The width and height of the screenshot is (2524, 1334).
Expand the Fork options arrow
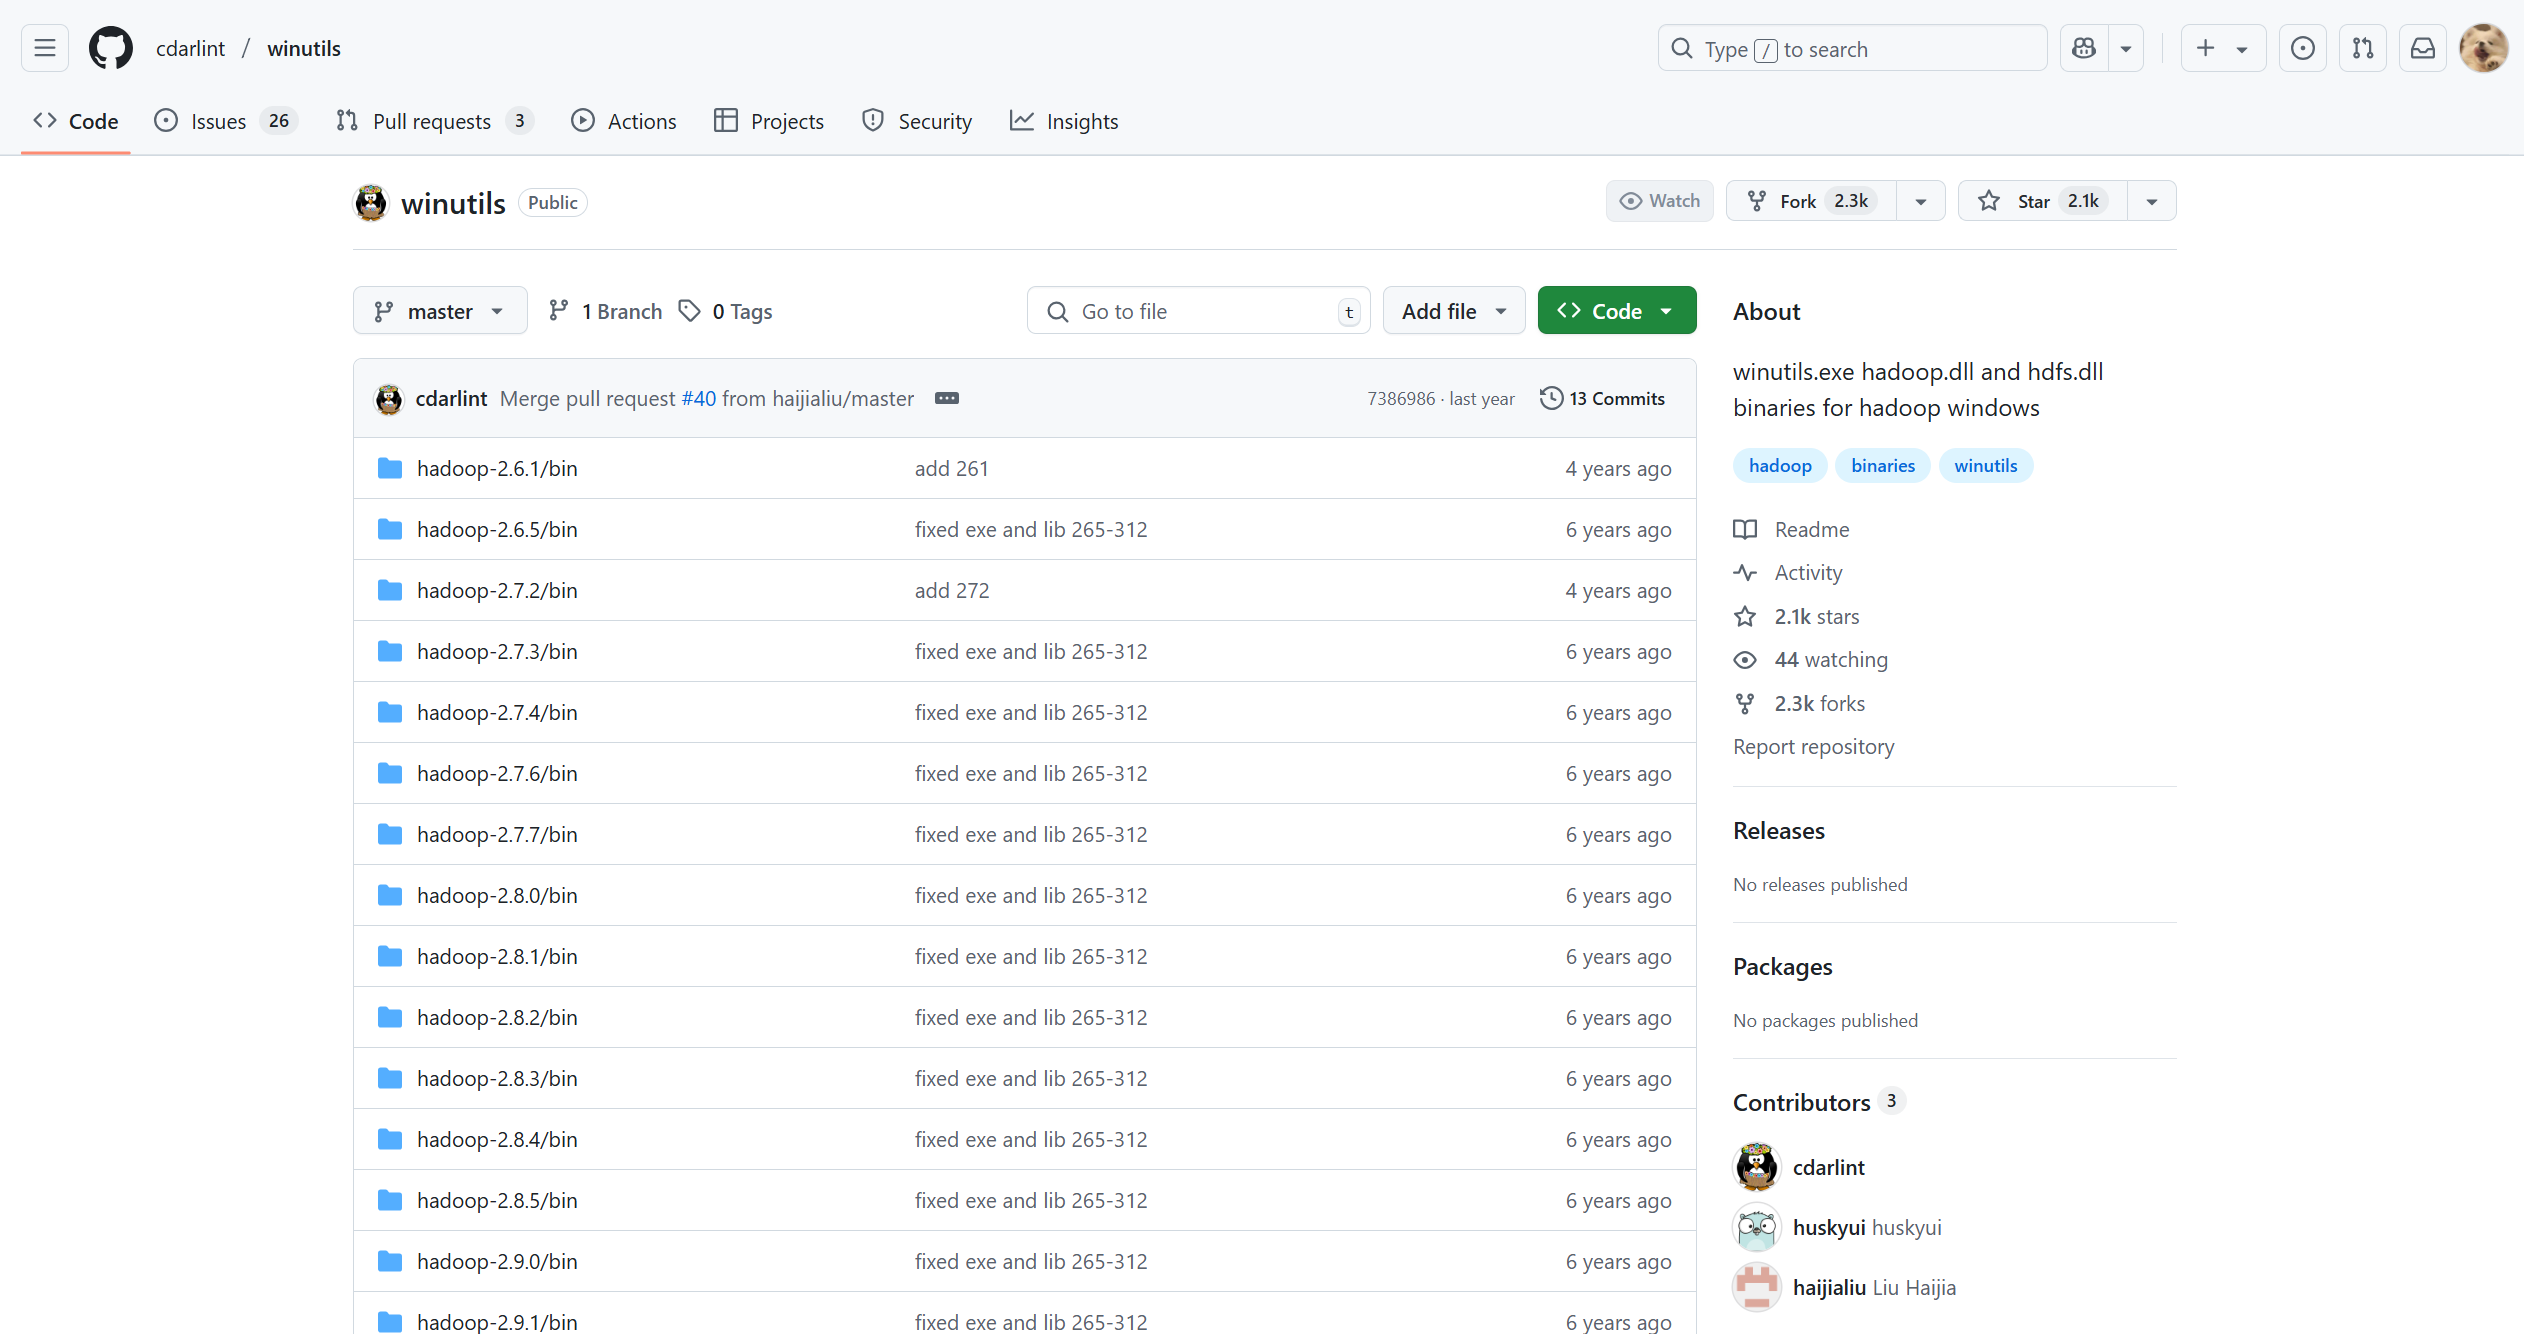1920,201
